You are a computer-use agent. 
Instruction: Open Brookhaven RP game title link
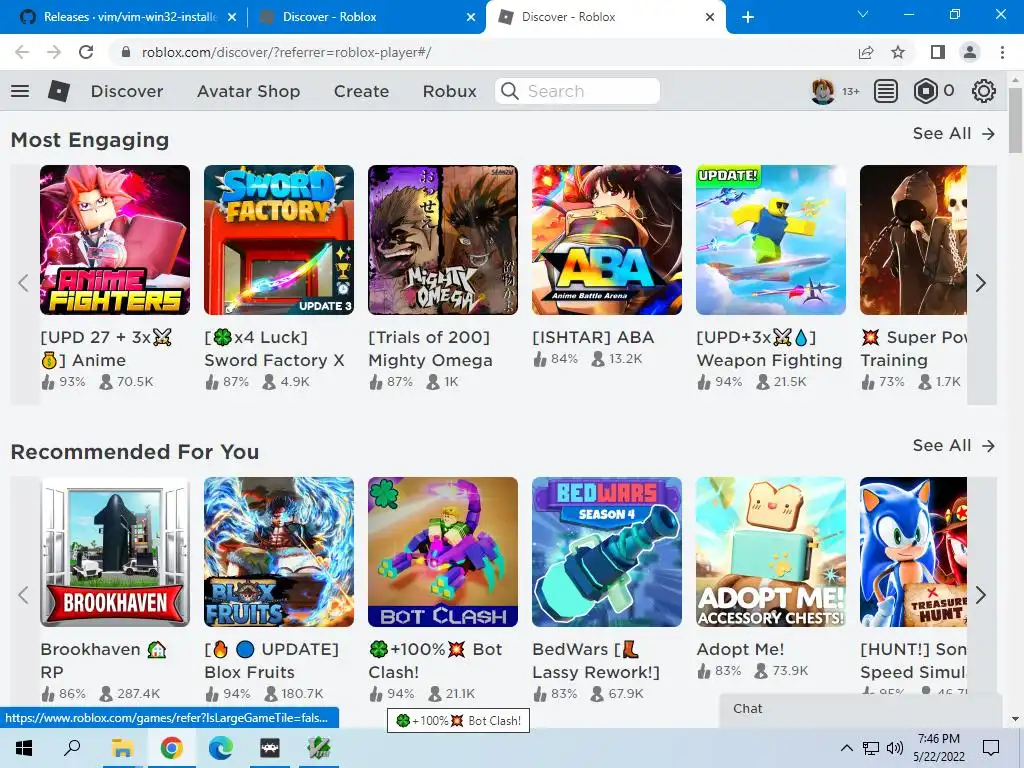click(x=103, y=660)
